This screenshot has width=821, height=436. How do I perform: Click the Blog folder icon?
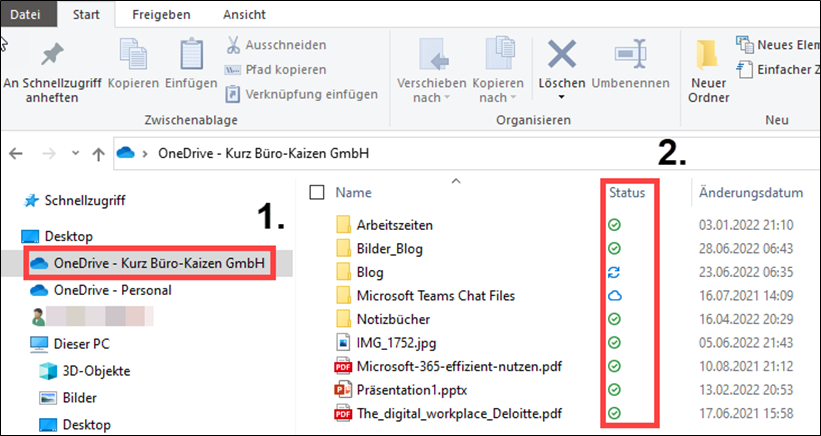[x=343, y=272]
